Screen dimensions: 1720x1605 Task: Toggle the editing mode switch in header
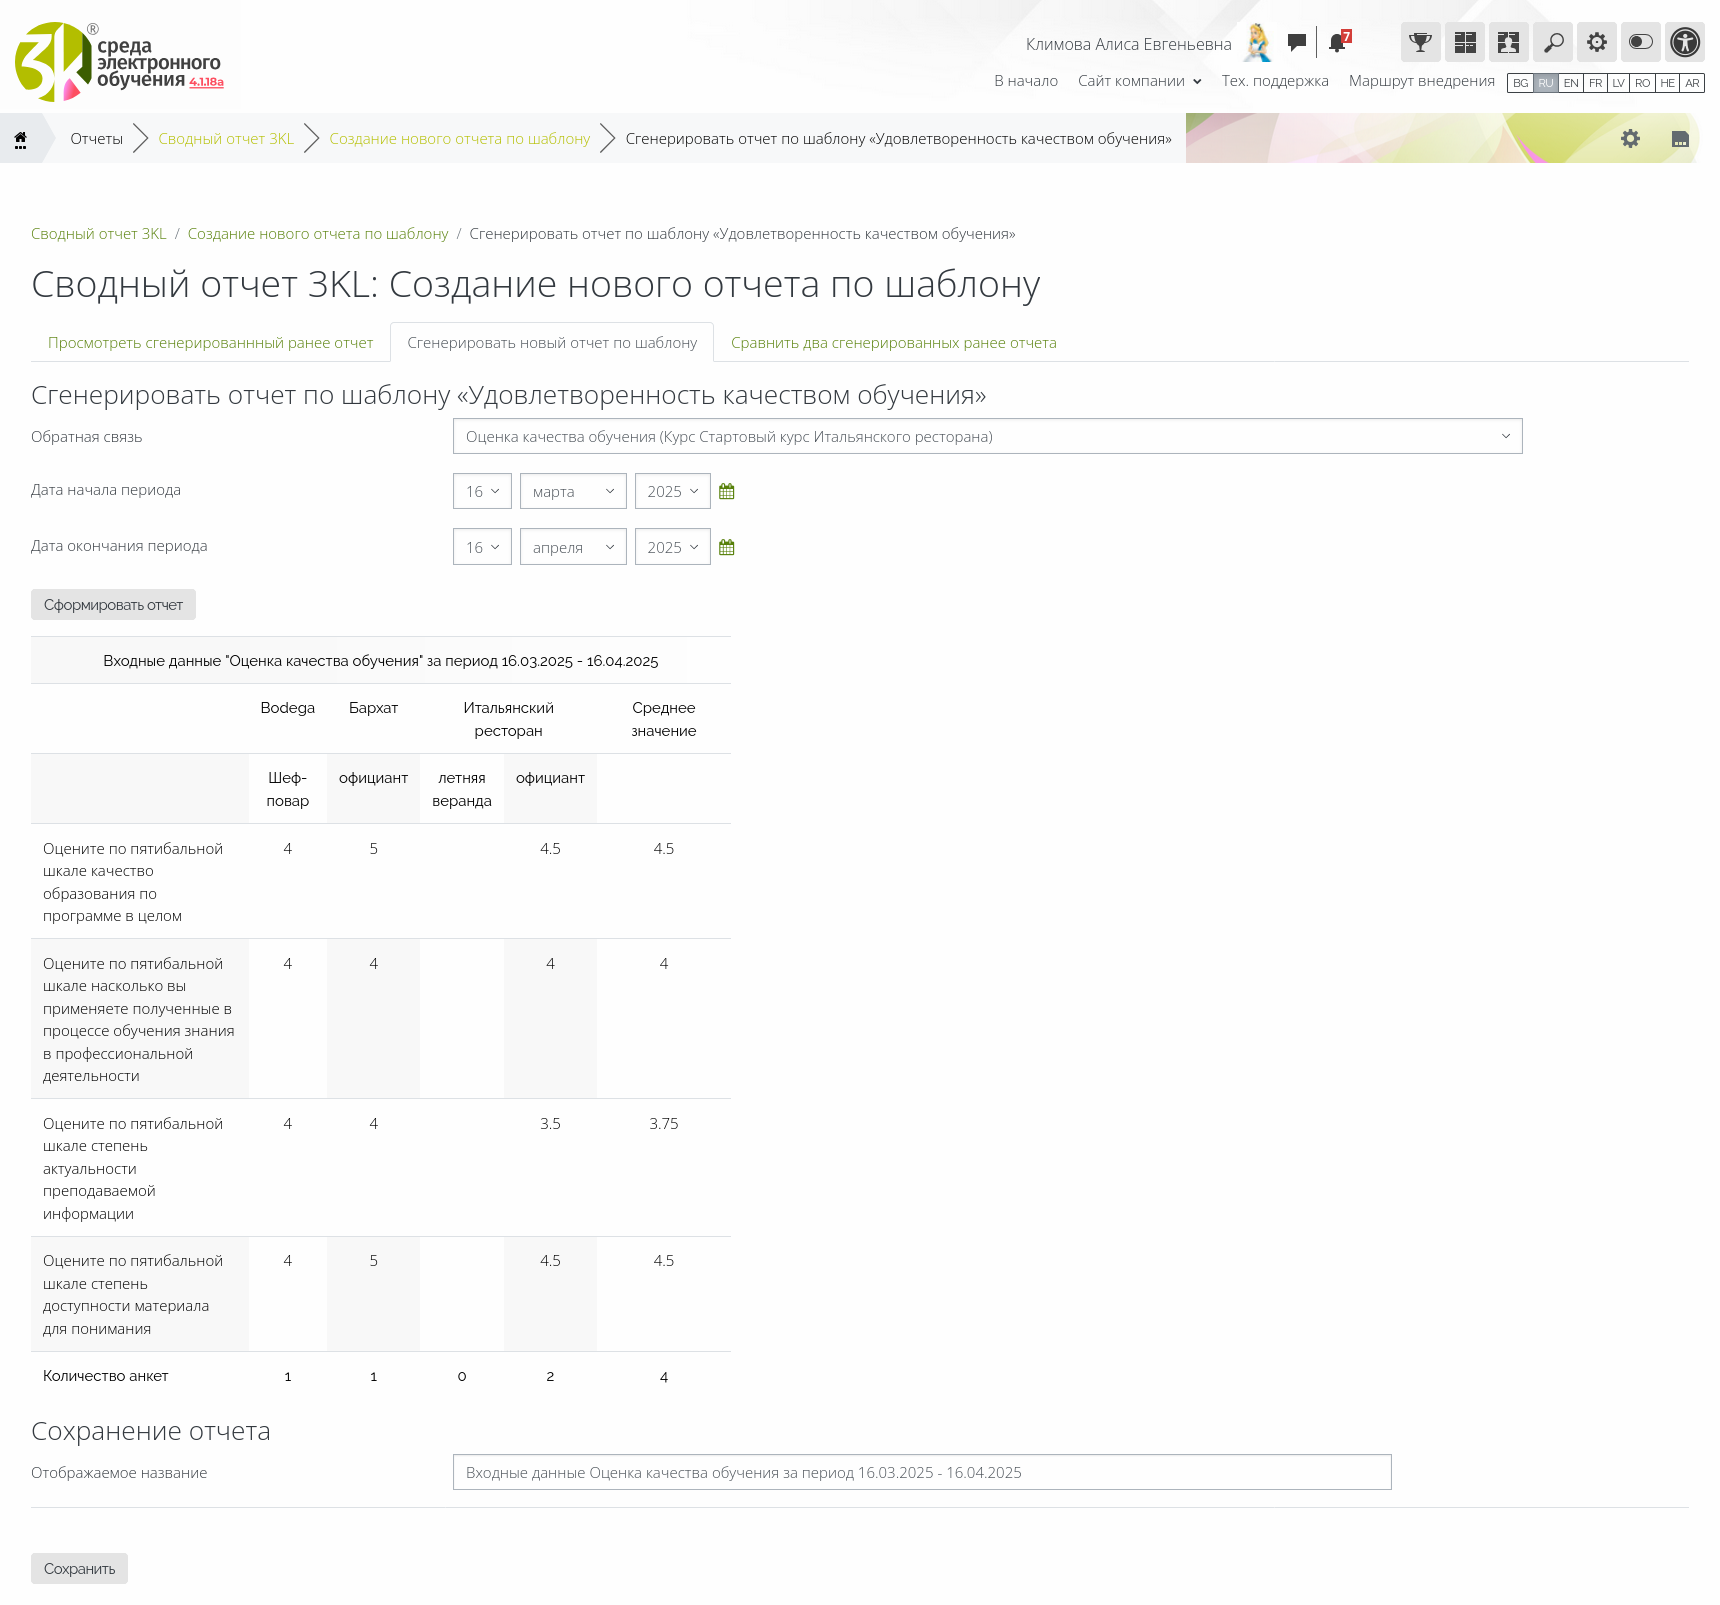point(1641,43)
